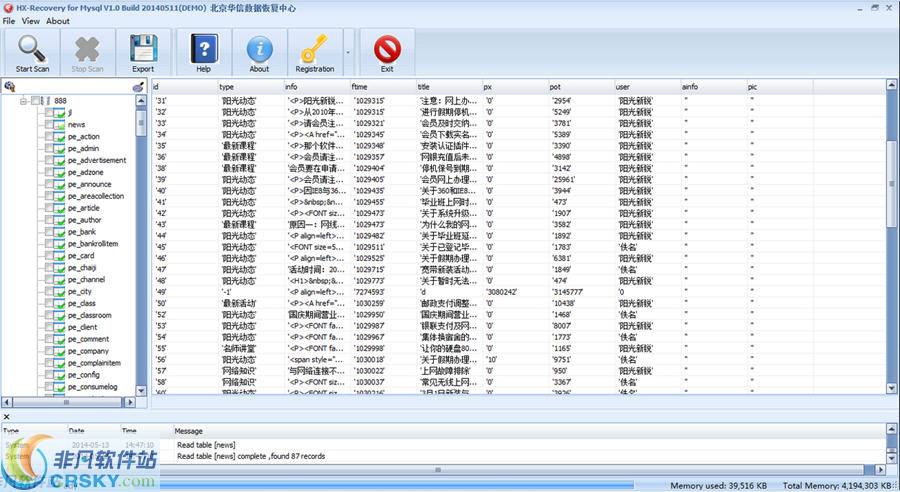Select the pe_complainitem table in the tree
The height and width of the screenshot is (492, 900).
click(x=94, y=363)
